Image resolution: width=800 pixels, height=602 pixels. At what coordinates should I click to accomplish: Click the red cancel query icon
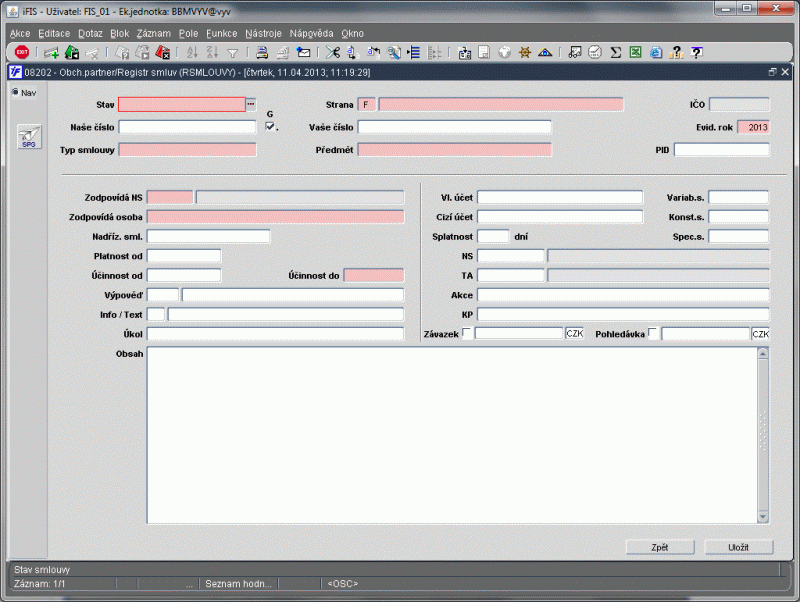[x=163, y=52]
